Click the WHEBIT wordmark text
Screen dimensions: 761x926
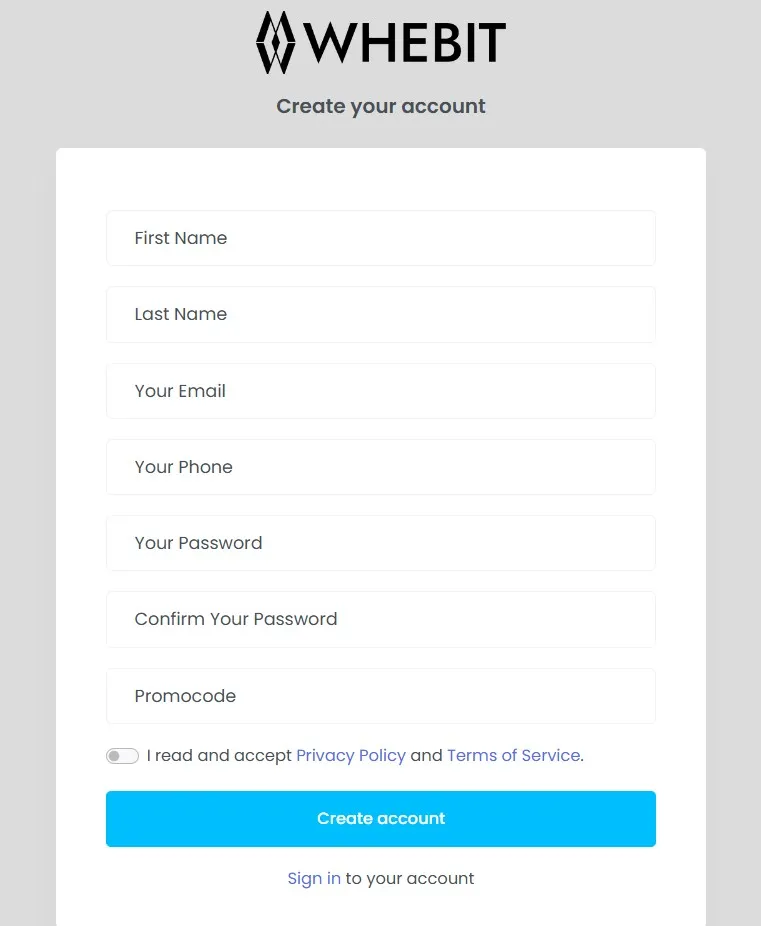[x=404, y=43]
